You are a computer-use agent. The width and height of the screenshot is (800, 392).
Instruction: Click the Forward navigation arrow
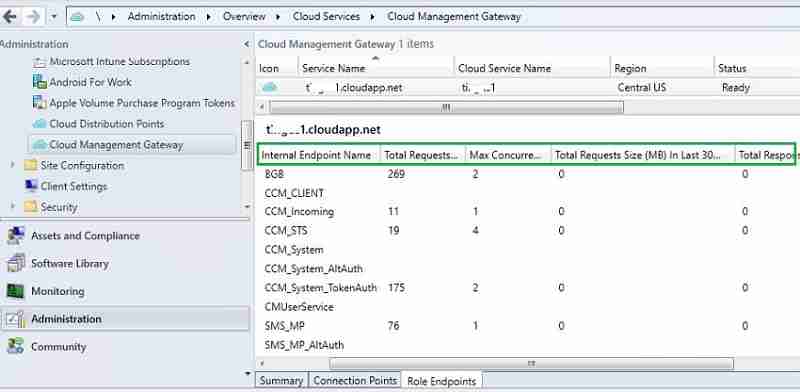[x=33, y=17]
